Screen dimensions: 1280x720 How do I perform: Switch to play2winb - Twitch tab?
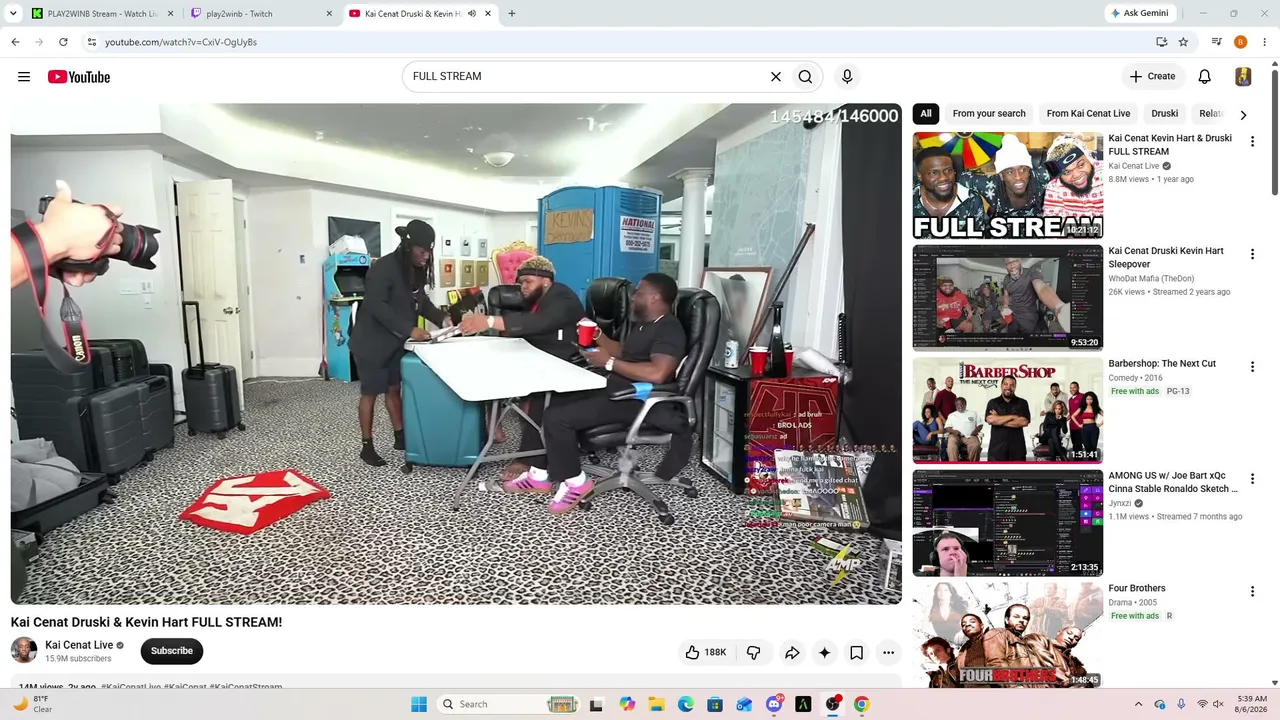pyautogui.click(x=262, y=14)
